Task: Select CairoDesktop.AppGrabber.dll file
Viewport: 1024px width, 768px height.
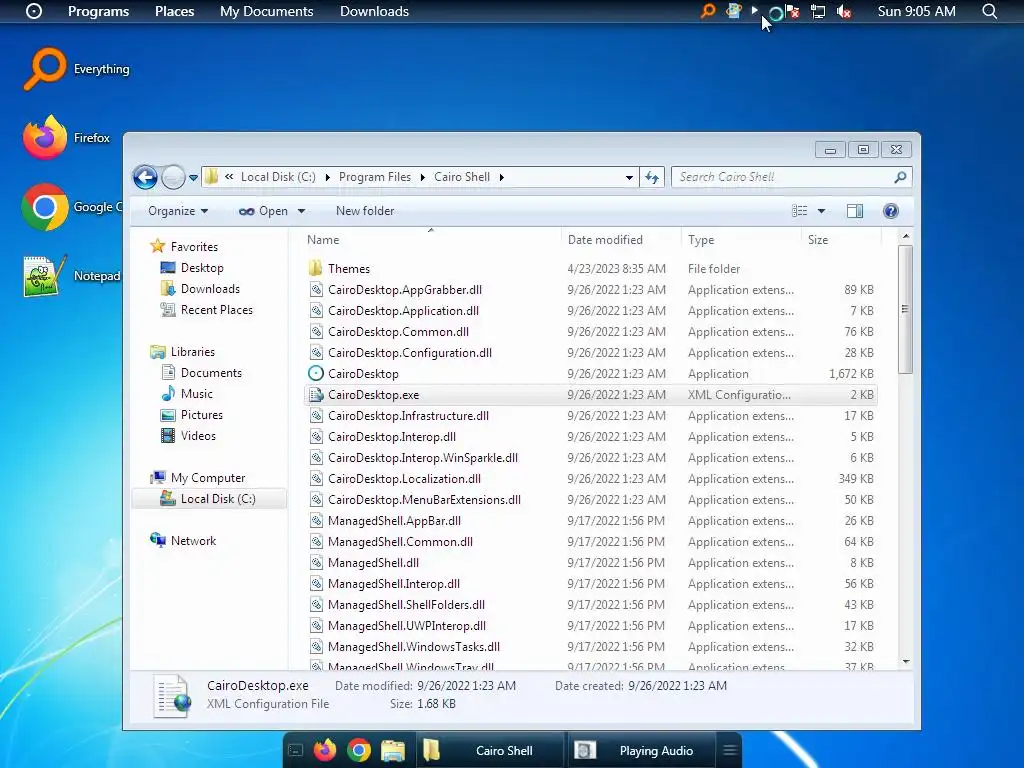Action: [x=591, y=289]
